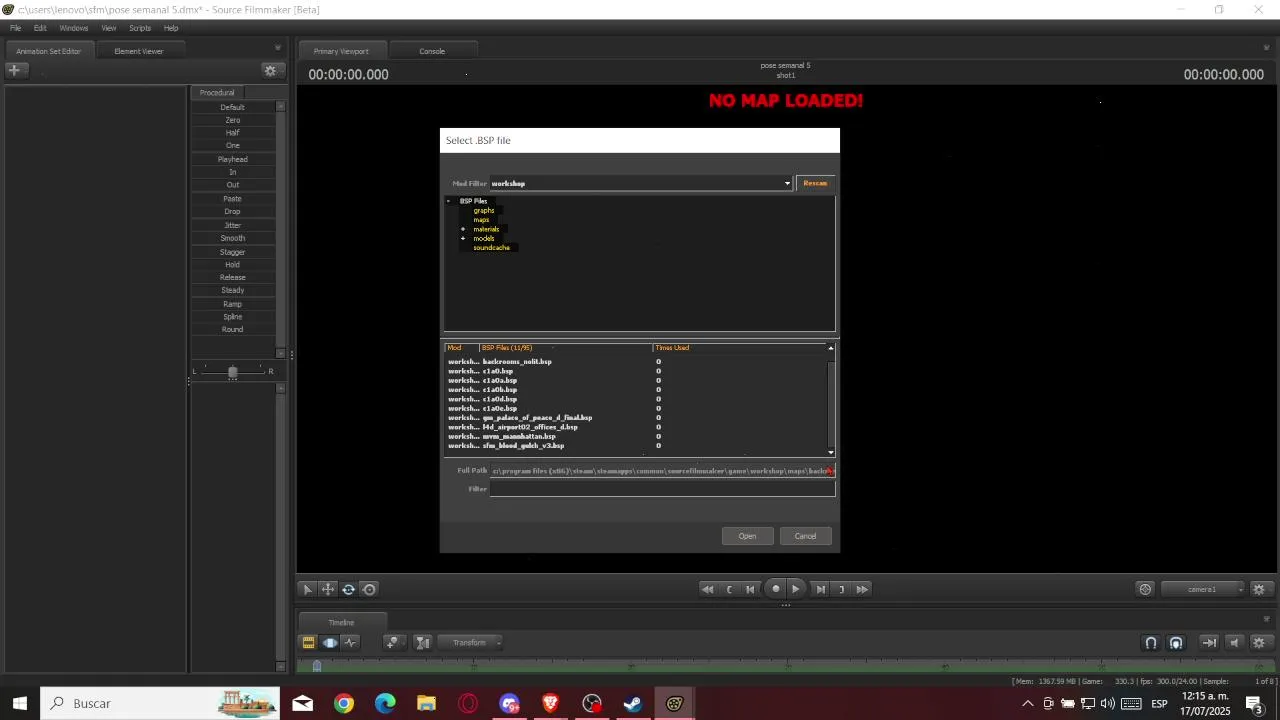Select the viewport rotate tool
1280x720 pixels.
349,589
